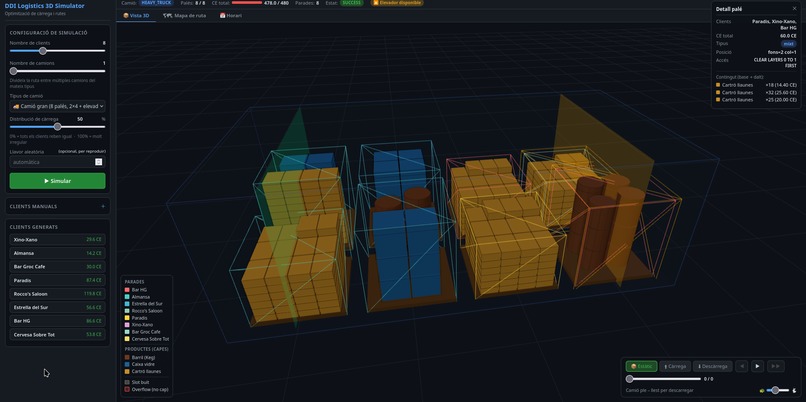Click the Nombre de clients slider handle
This screenshot has width=806, height=402.
[43, 51]
